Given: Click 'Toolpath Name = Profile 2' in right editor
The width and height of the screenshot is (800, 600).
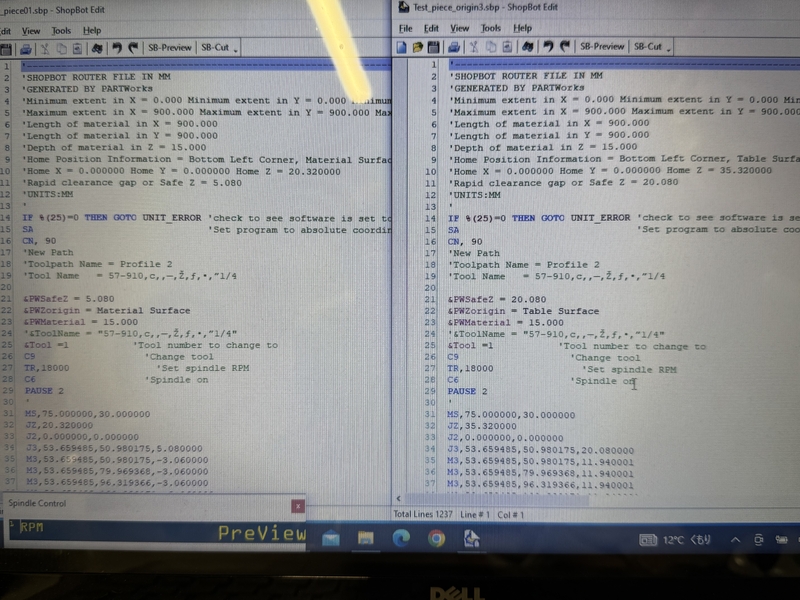Looking at the screenshot, I should tap(524, 265).
